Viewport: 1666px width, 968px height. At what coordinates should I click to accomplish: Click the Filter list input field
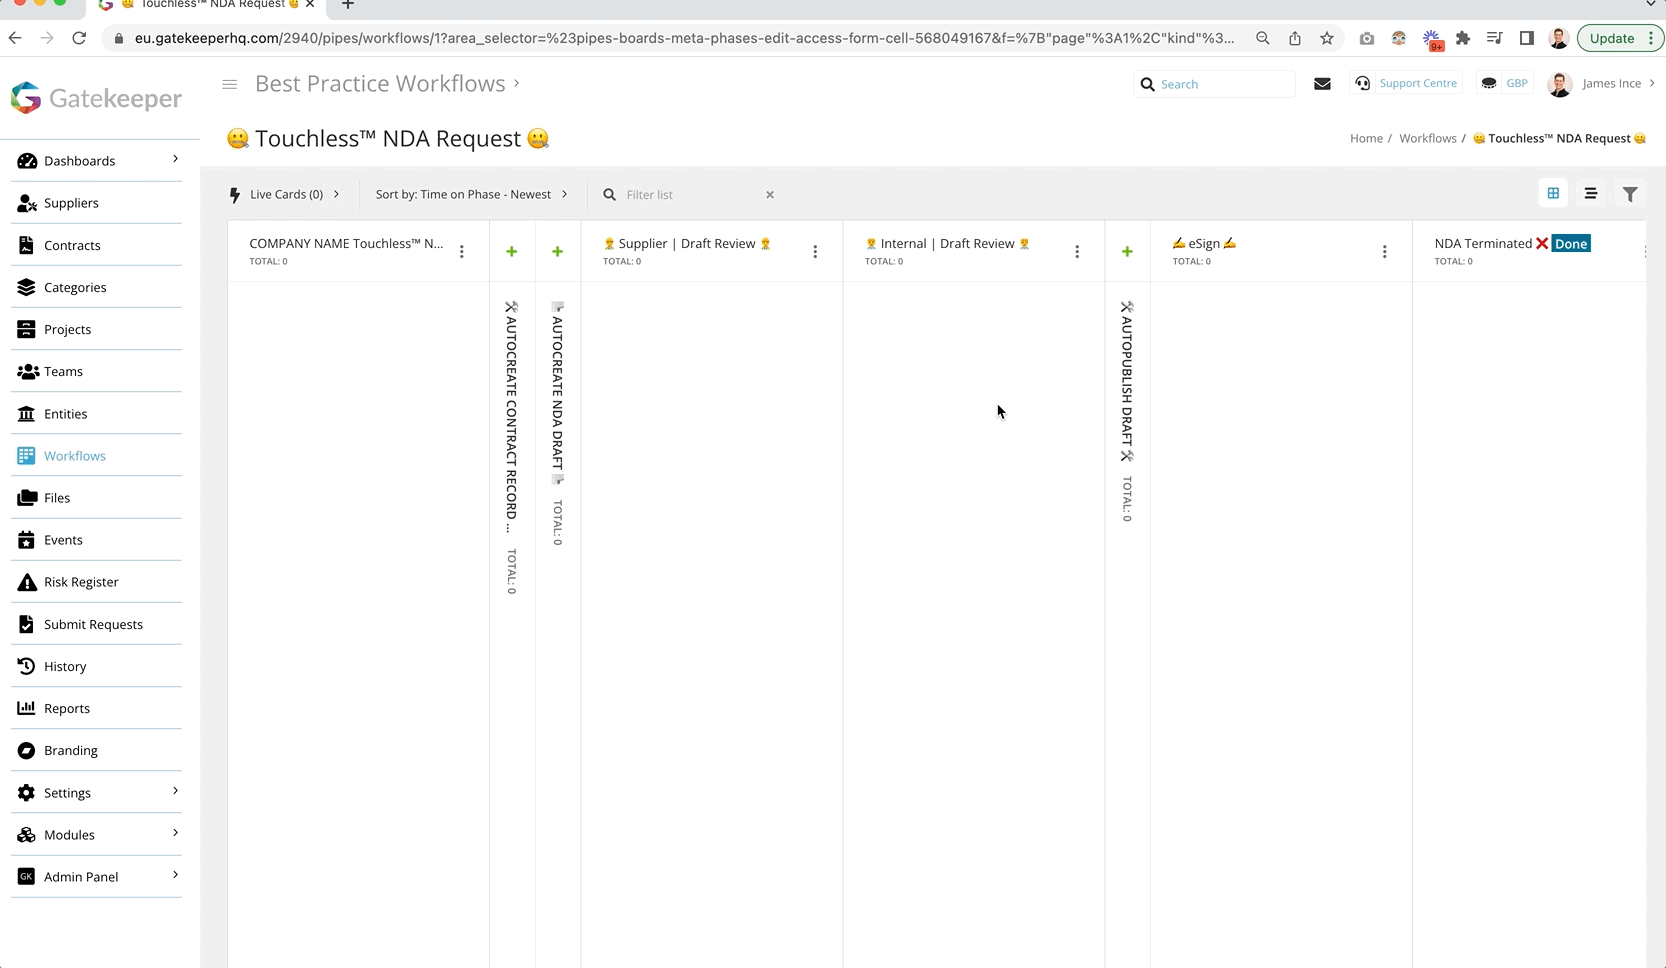[690, 195]
